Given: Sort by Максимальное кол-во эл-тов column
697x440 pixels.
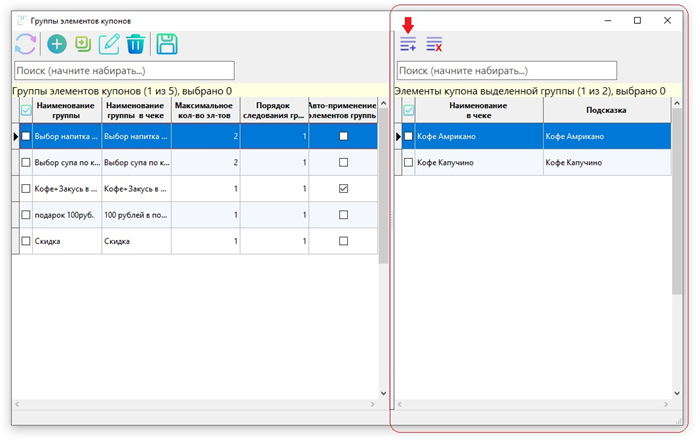Looking at the screenshot, I should [203, 111].
